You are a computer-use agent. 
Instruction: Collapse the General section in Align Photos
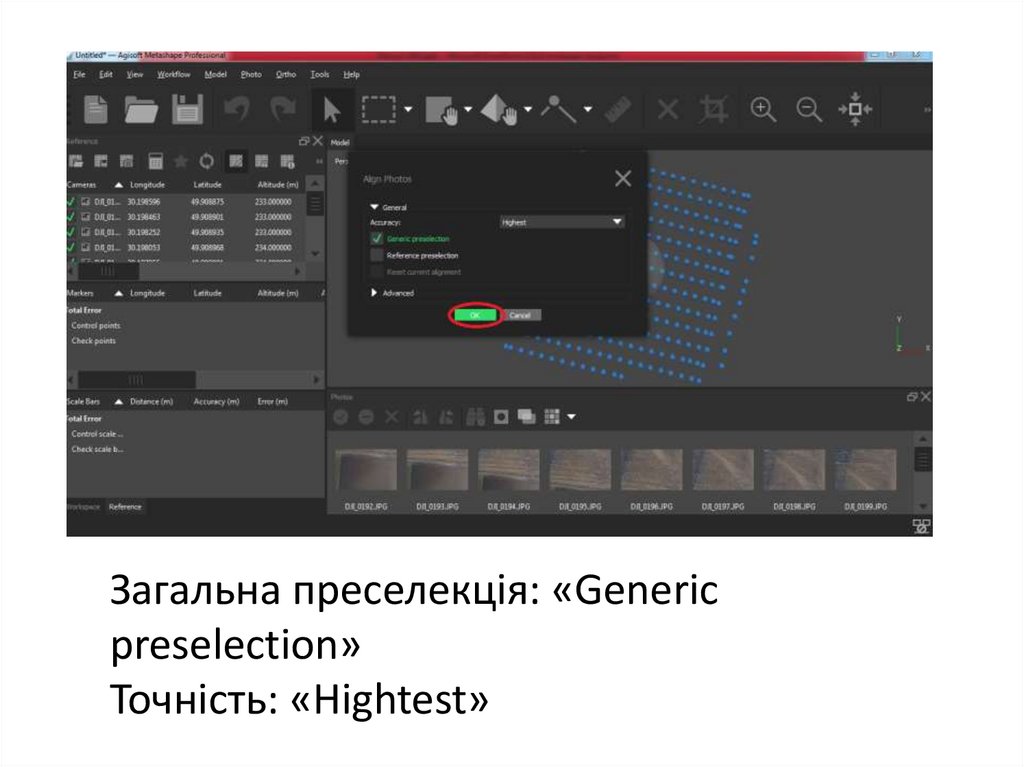tap(376, 205)
